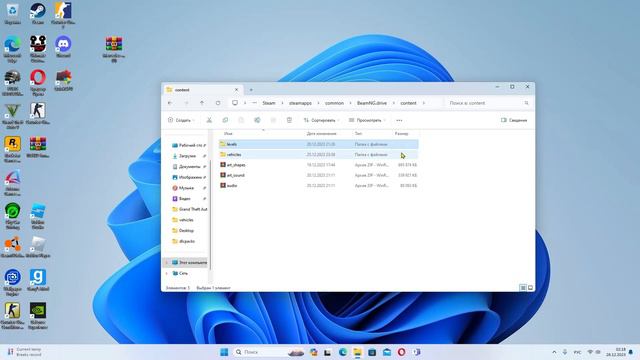This screenshot has width=640, height=360.
Task: Close the content tab
Action: (x=236, y=90)
